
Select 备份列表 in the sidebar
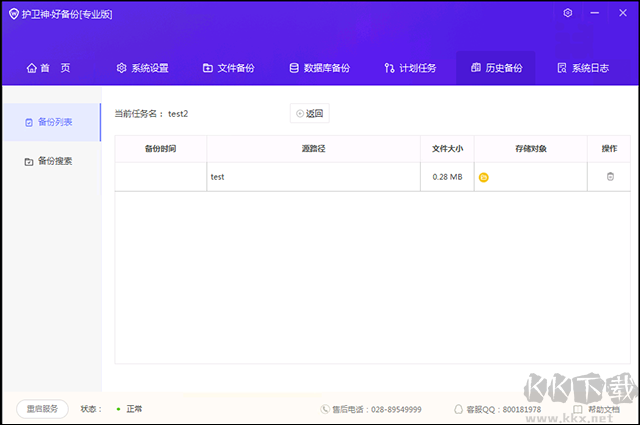pos(52,122)
